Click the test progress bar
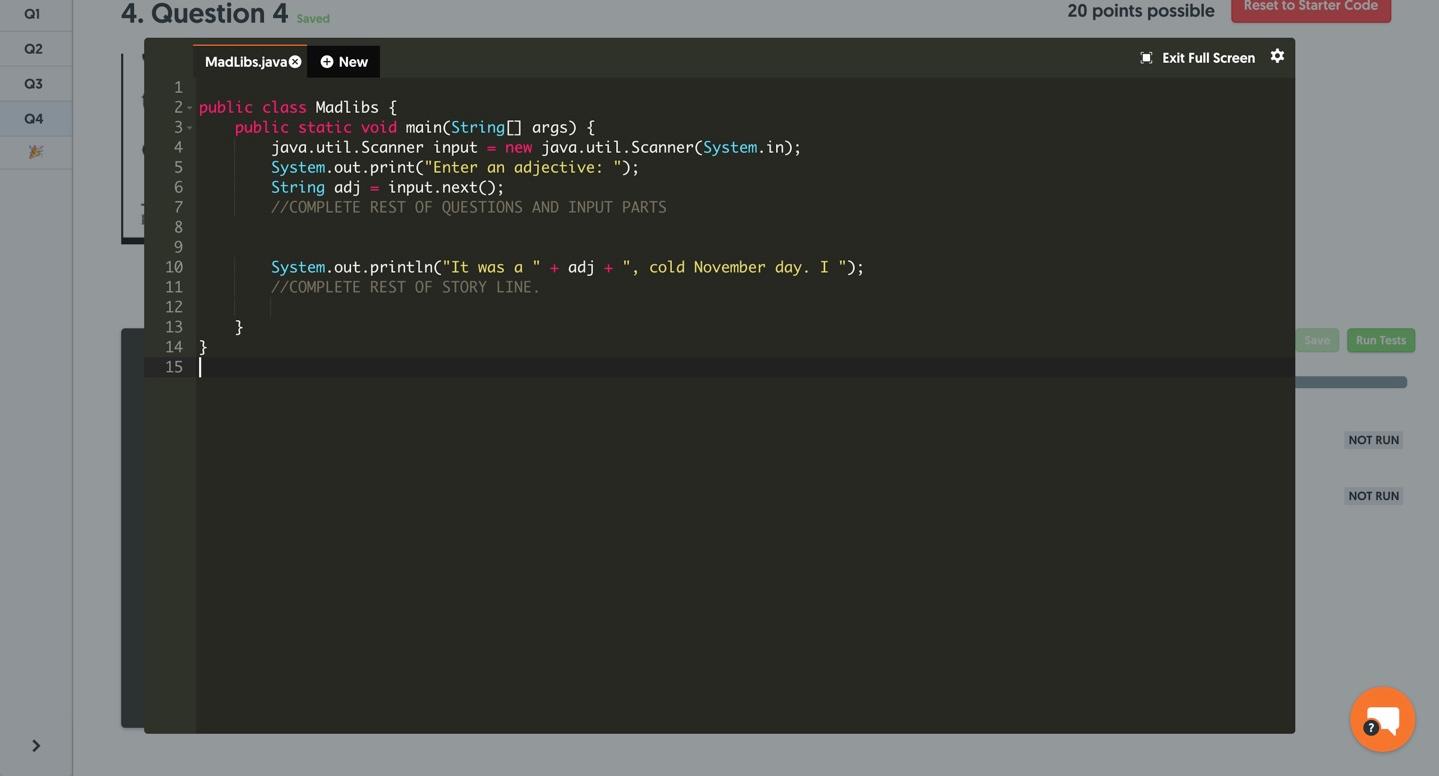Screen dimensions: 1439x776 pos(1351,382)
